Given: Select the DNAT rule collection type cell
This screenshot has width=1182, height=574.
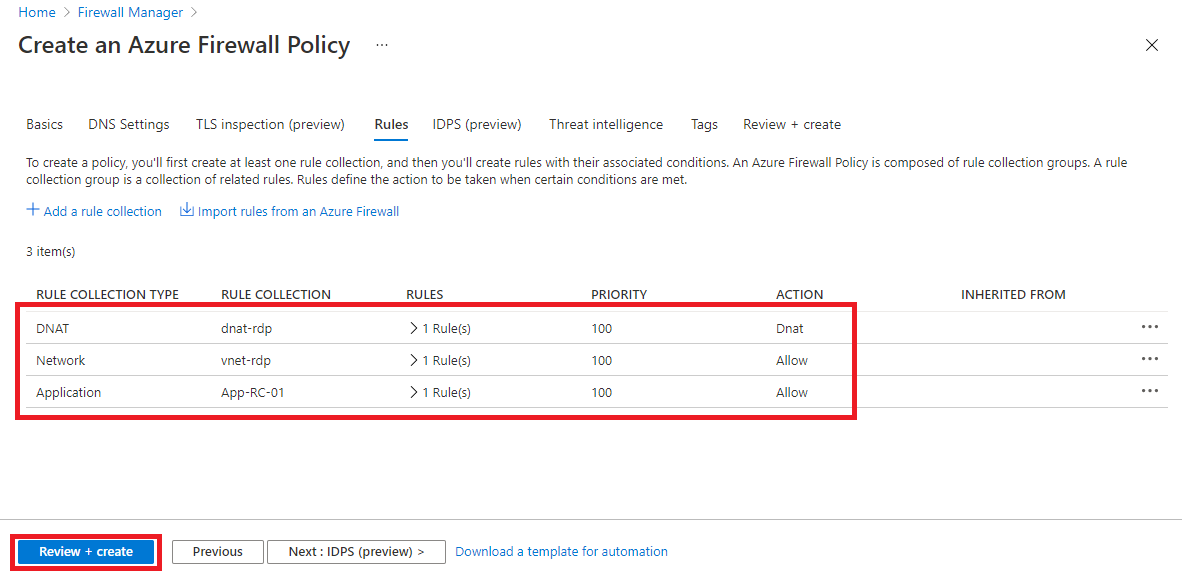Looking at the screenshot, I should [52, 329].
